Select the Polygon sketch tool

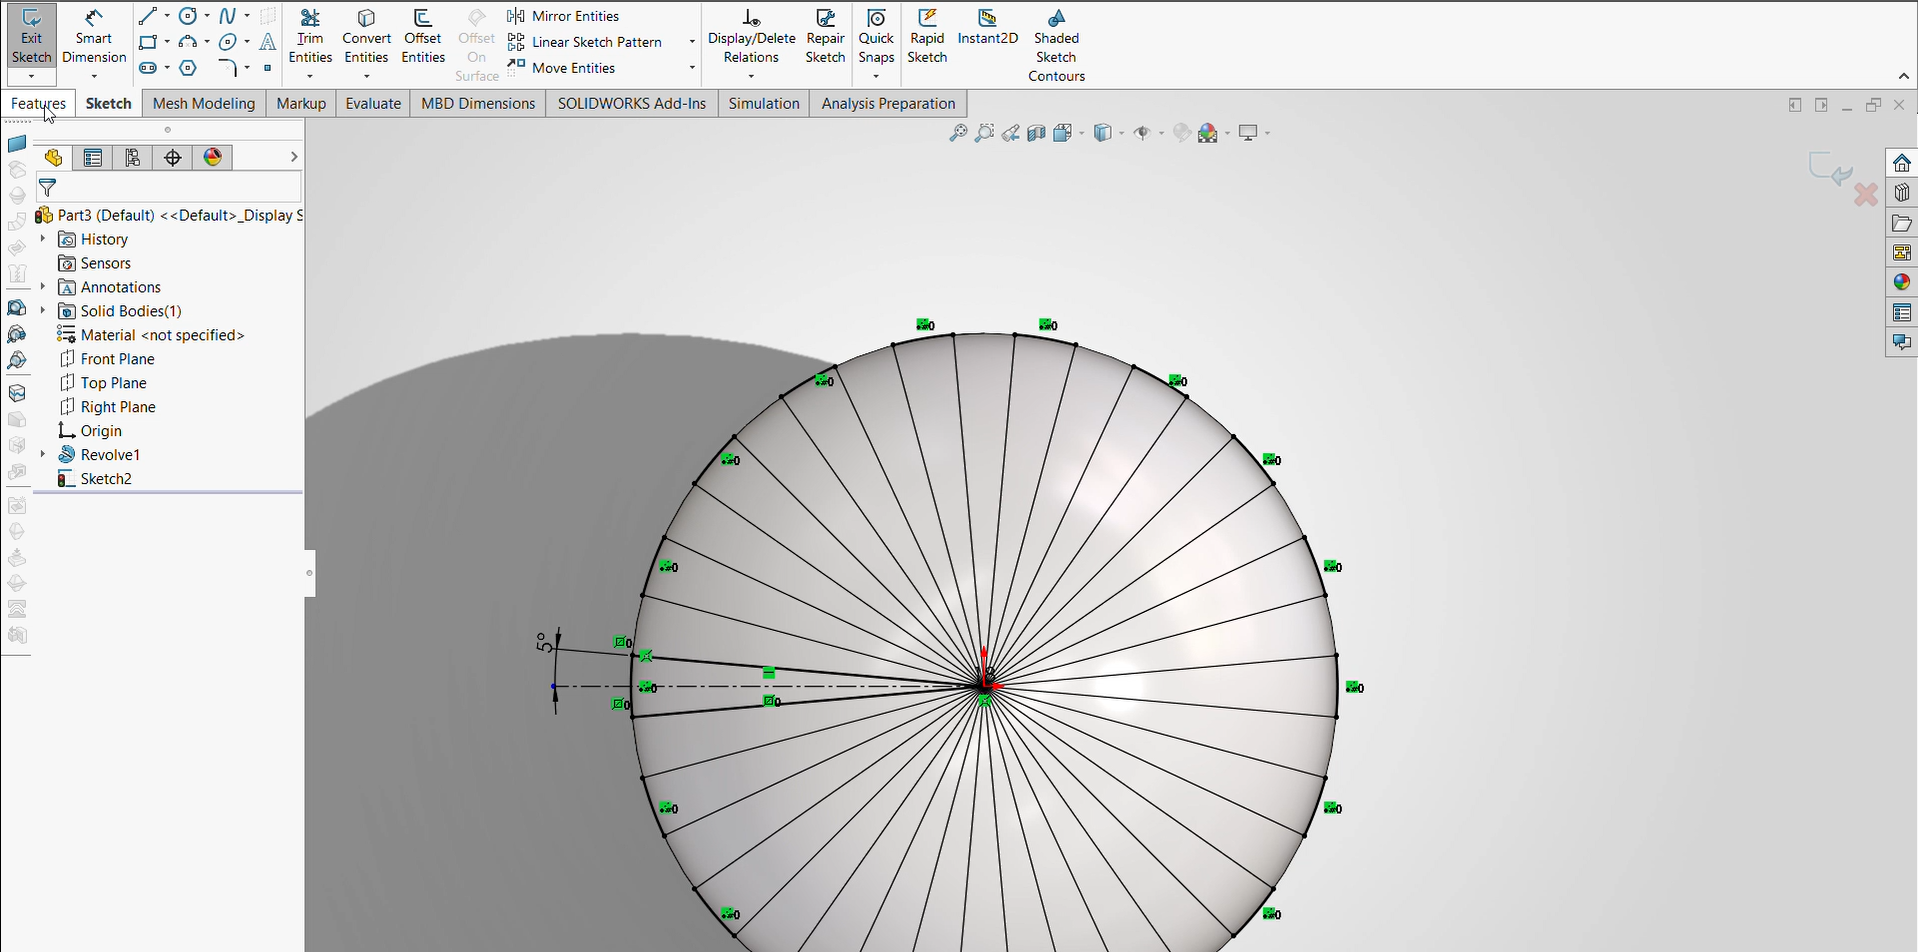click(188, 68)
